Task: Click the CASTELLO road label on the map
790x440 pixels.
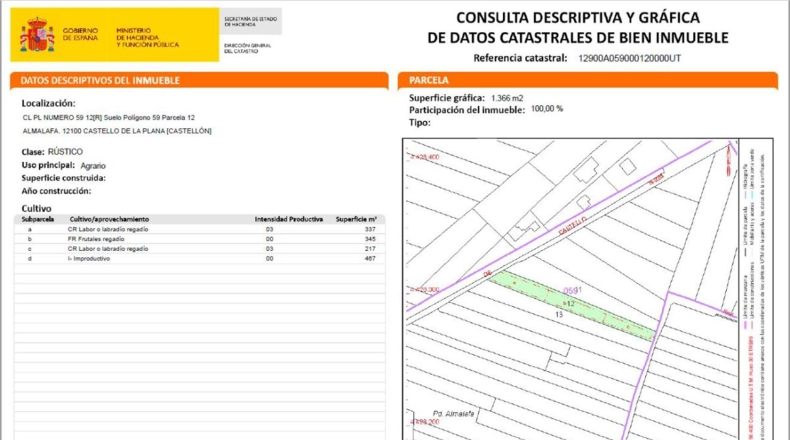Action: coord(573,226)
